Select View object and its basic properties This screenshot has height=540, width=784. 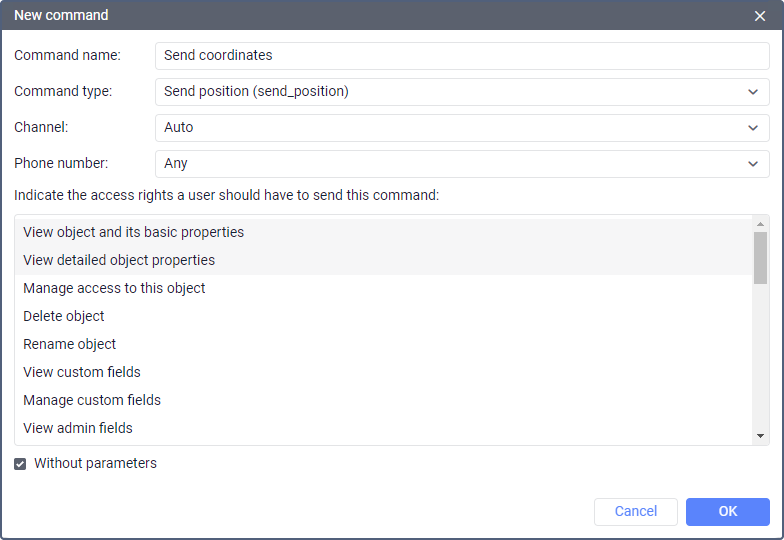coord(133,232)
